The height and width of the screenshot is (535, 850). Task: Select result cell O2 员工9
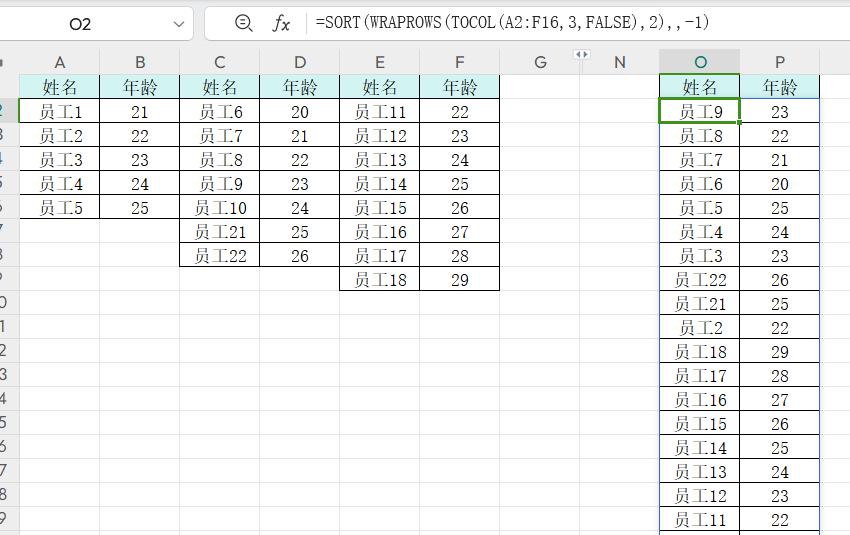click(700, 111)
